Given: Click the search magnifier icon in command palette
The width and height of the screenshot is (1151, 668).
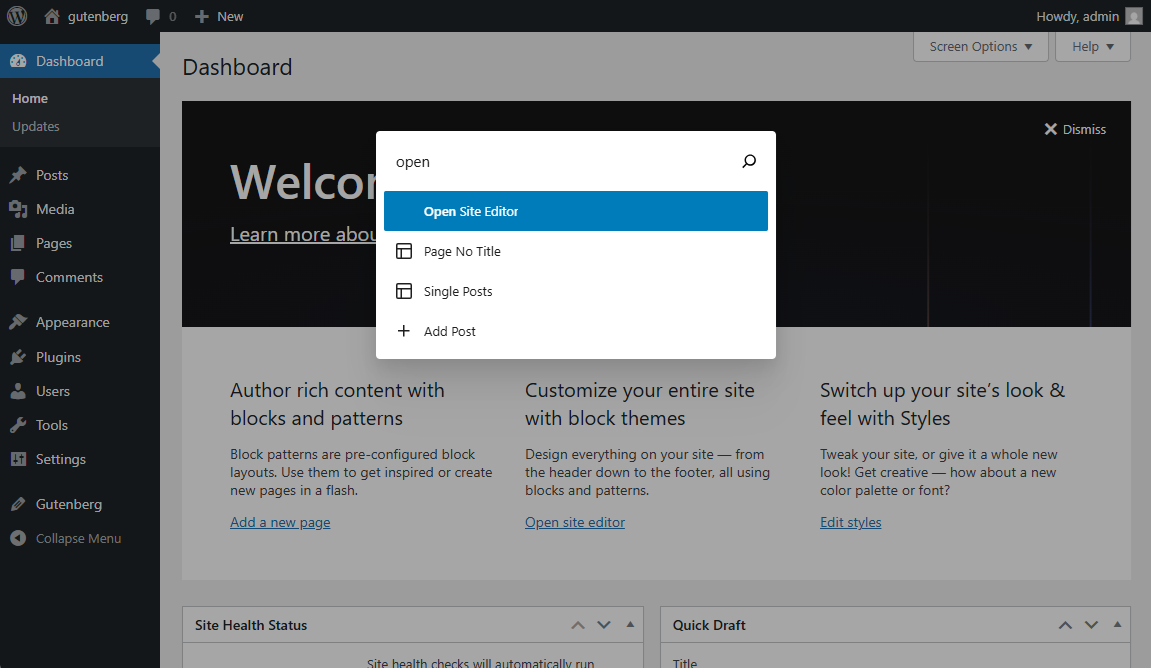Looking at the screenshot, I should pyautogui.click(x=749, y=161).
